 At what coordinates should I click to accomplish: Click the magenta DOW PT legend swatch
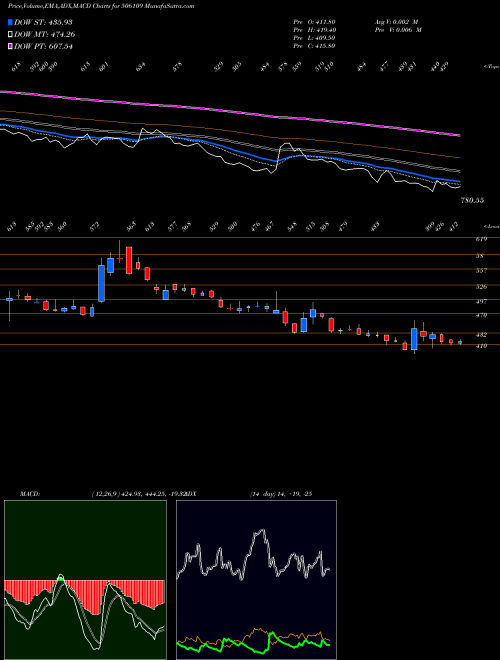pos(10,46)
